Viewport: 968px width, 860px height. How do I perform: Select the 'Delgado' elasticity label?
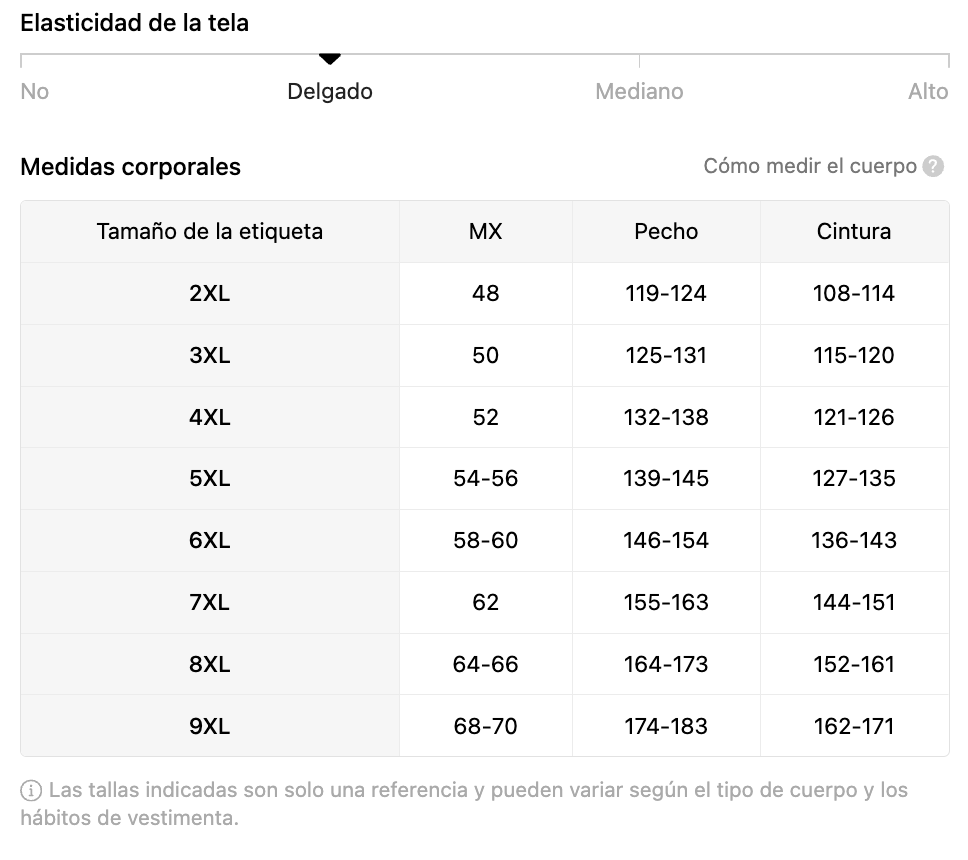pos(330,92)
